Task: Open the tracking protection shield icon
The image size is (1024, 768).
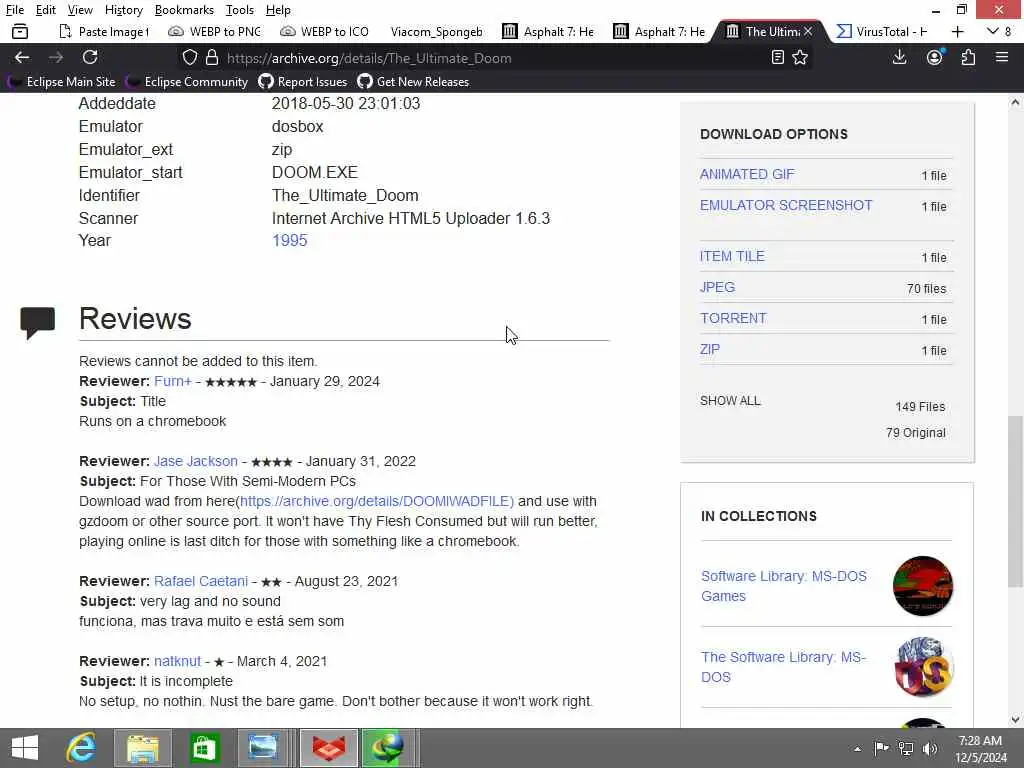Action: click(x=189, y=57)
